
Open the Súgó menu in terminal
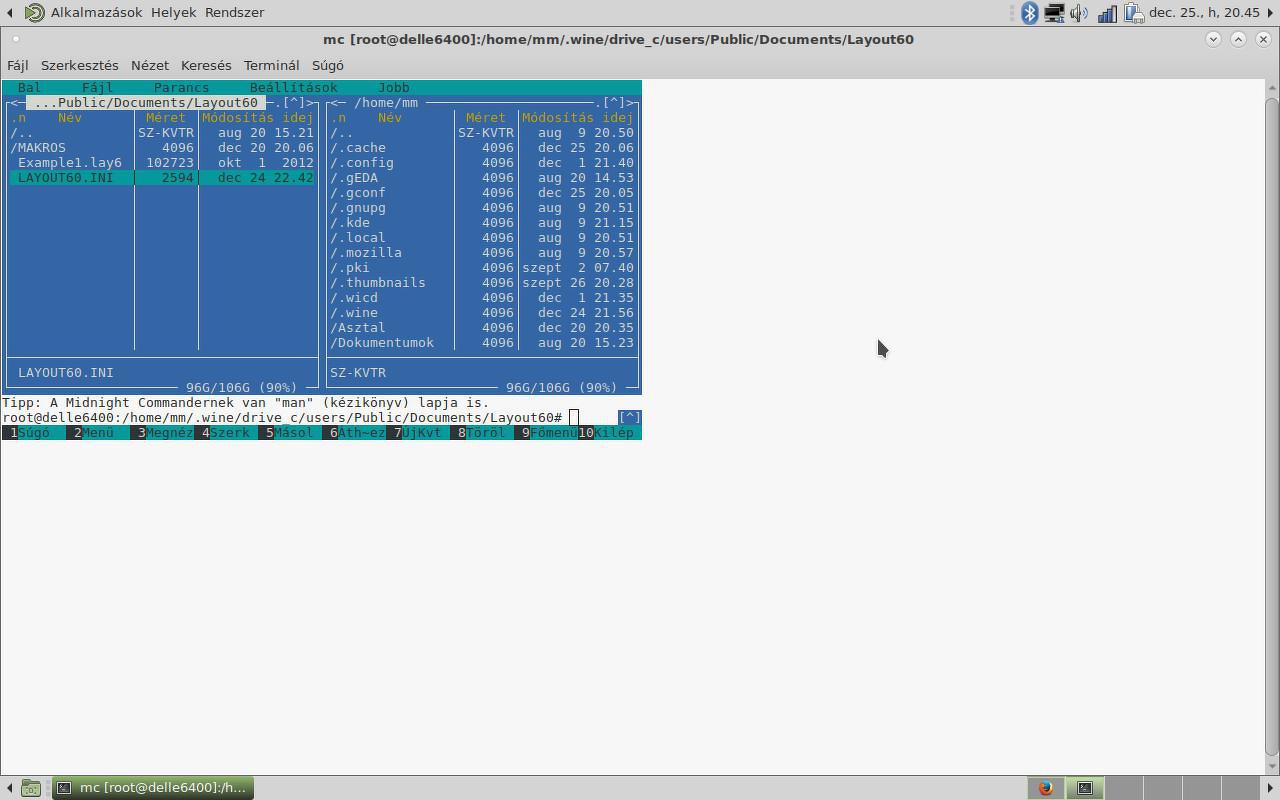coord(328,65)
